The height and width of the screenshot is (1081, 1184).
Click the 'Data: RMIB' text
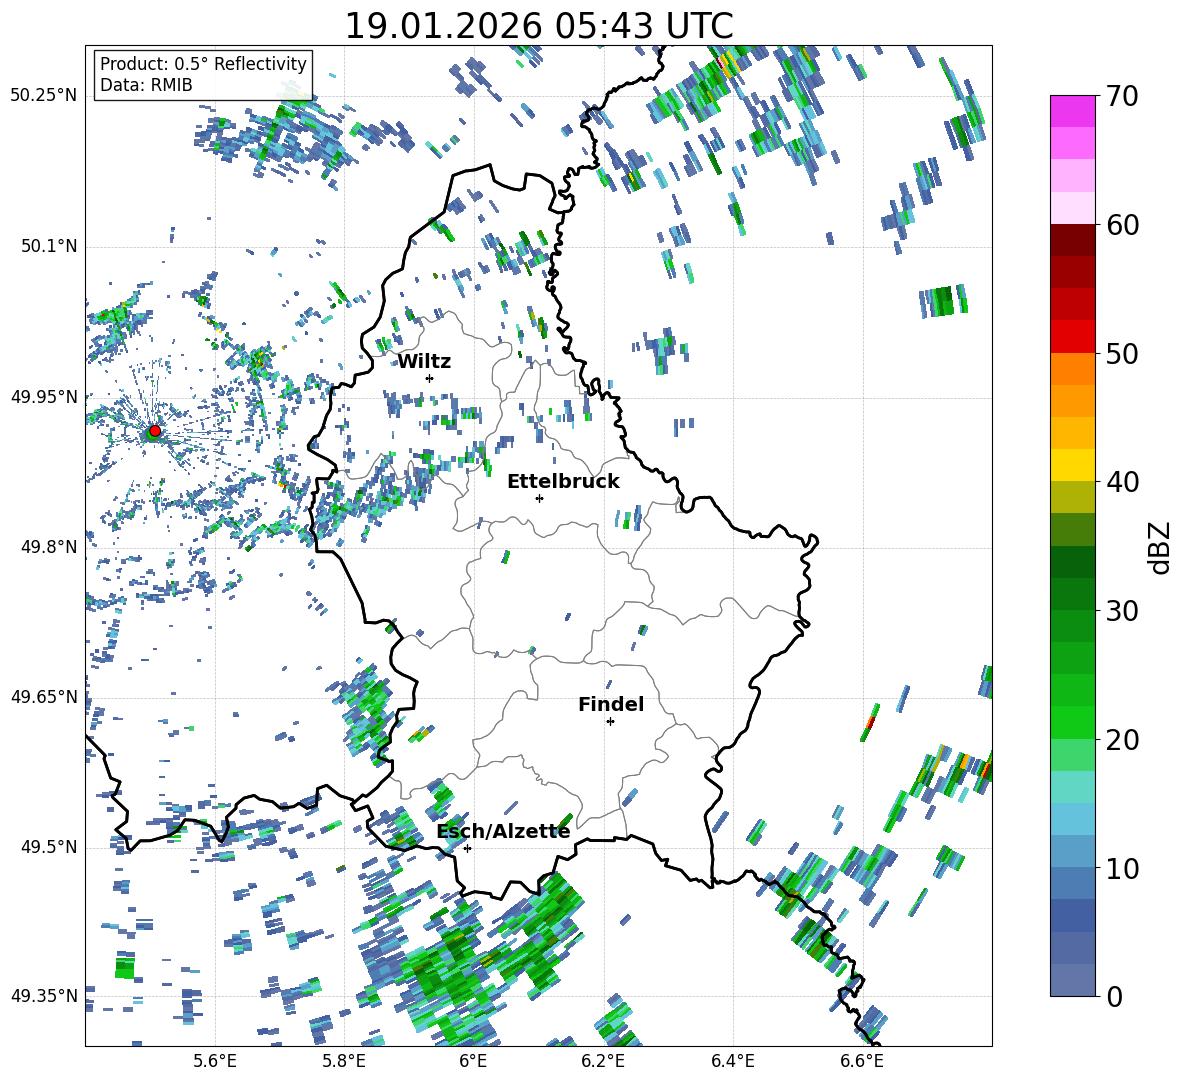tap(146, 85)
